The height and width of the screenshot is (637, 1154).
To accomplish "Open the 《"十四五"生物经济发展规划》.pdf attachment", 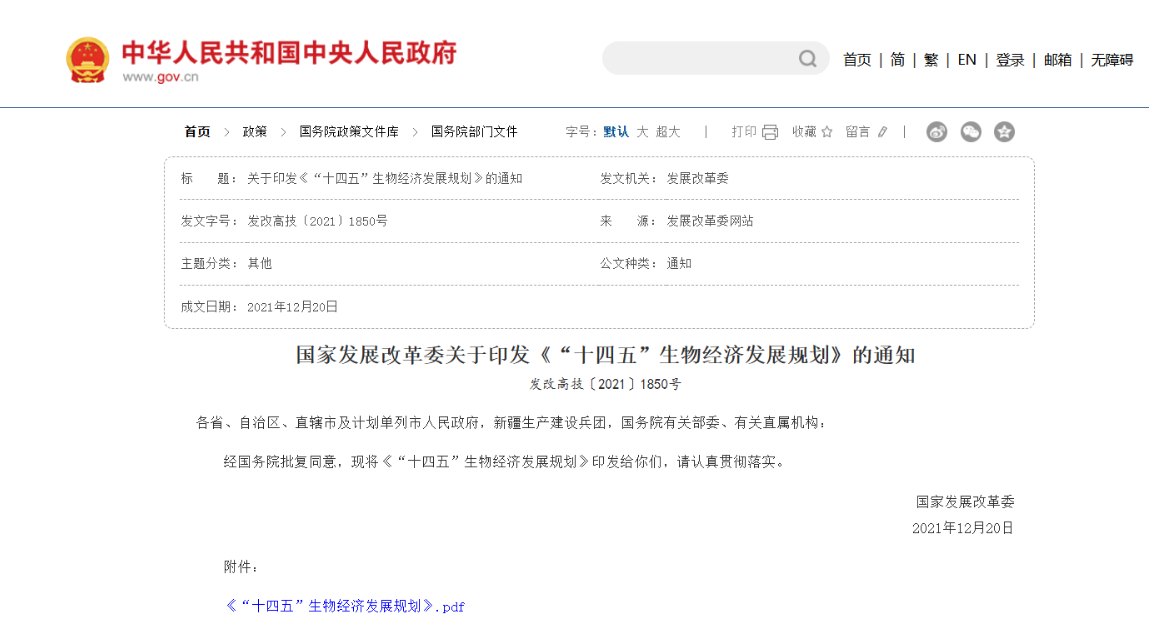I will tap(345, 606).
